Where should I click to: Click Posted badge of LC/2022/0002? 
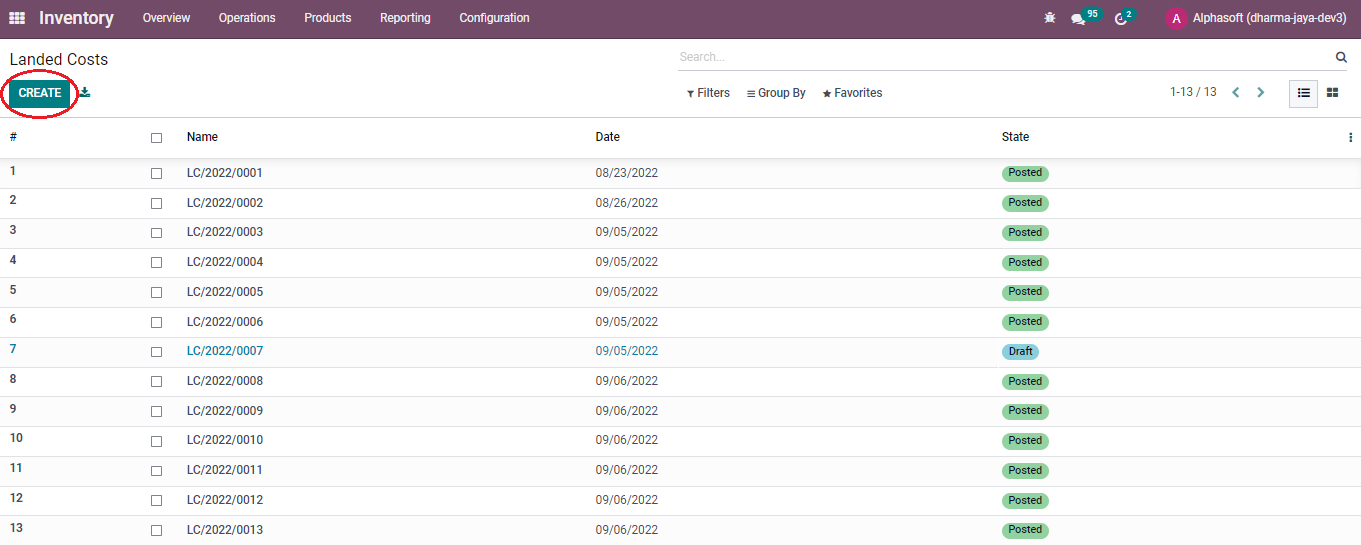(x=1025, y=203)
